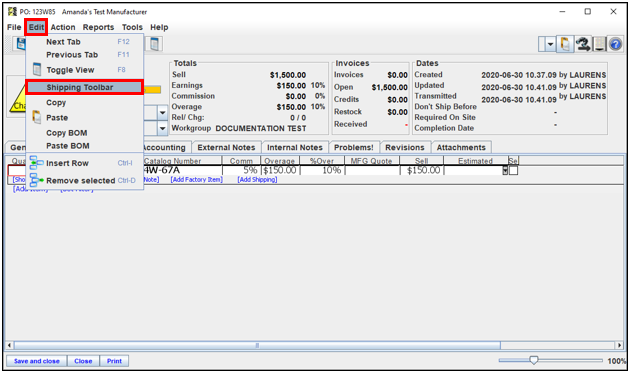Open the Estimated cell dropdown arrow
Screen dimensions: 630x375
click(x=505, y=171)
